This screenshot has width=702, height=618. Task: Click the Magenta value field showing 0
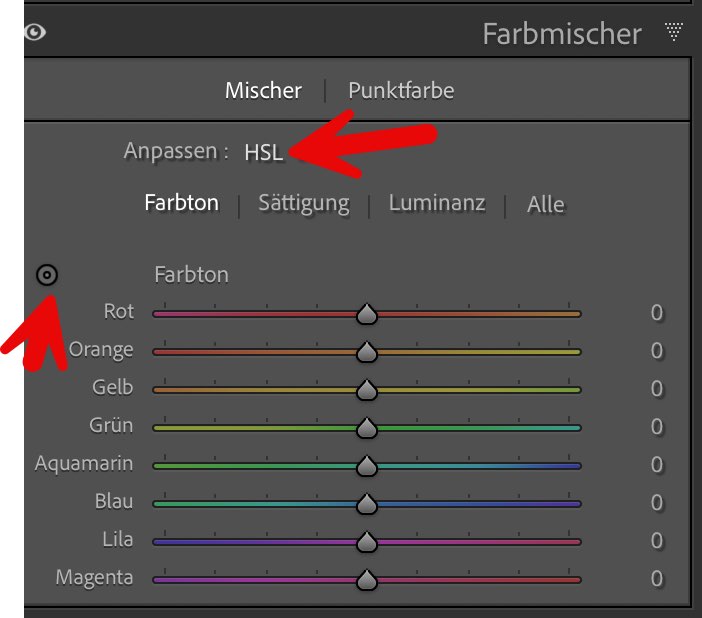point(657,579)
